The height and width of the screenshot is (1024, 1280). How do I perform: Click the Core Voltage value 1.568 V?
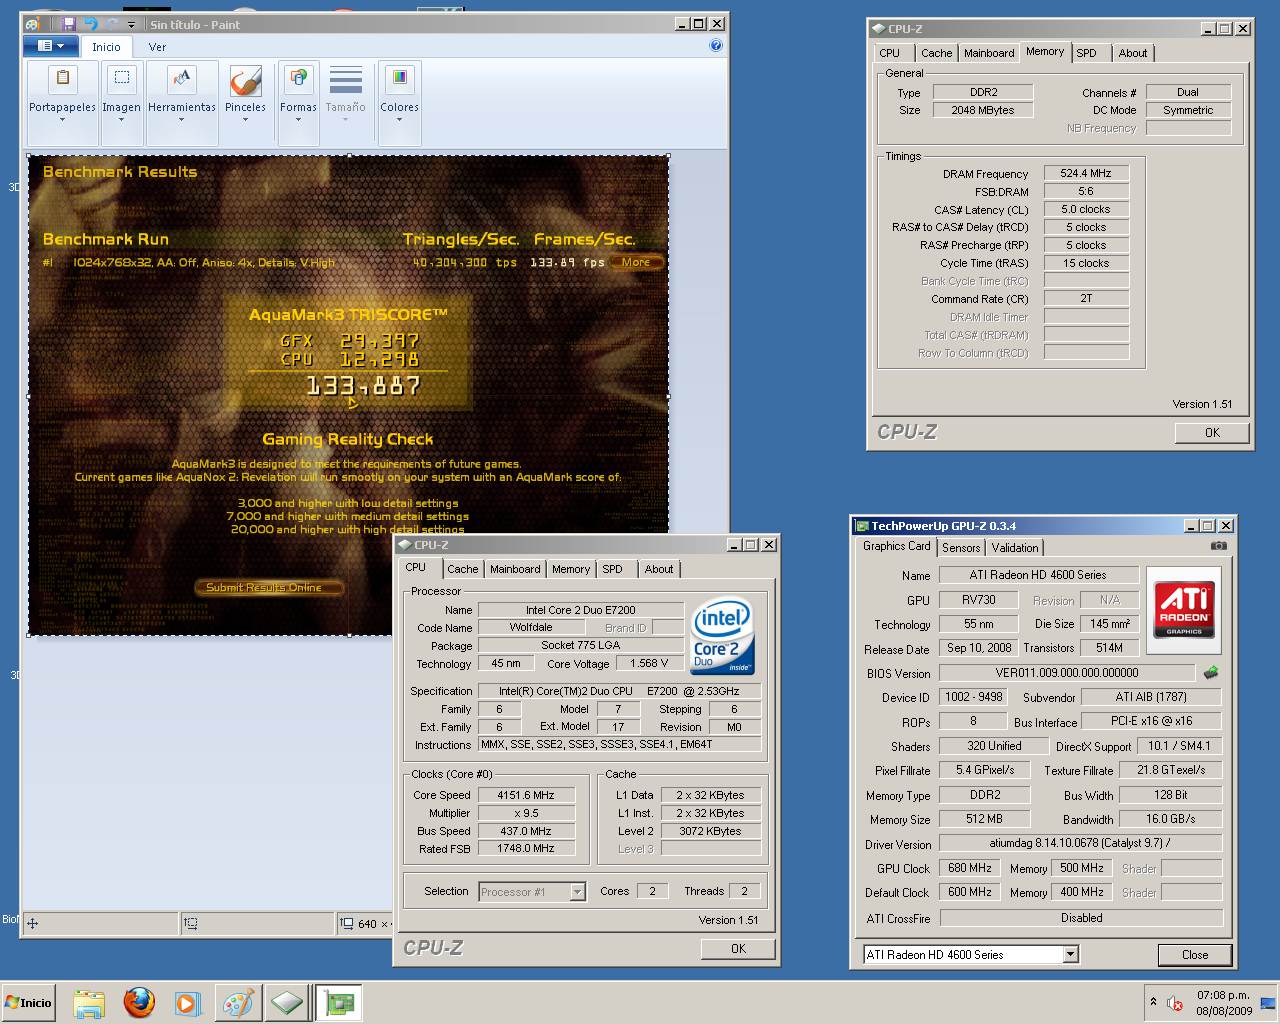650,663
